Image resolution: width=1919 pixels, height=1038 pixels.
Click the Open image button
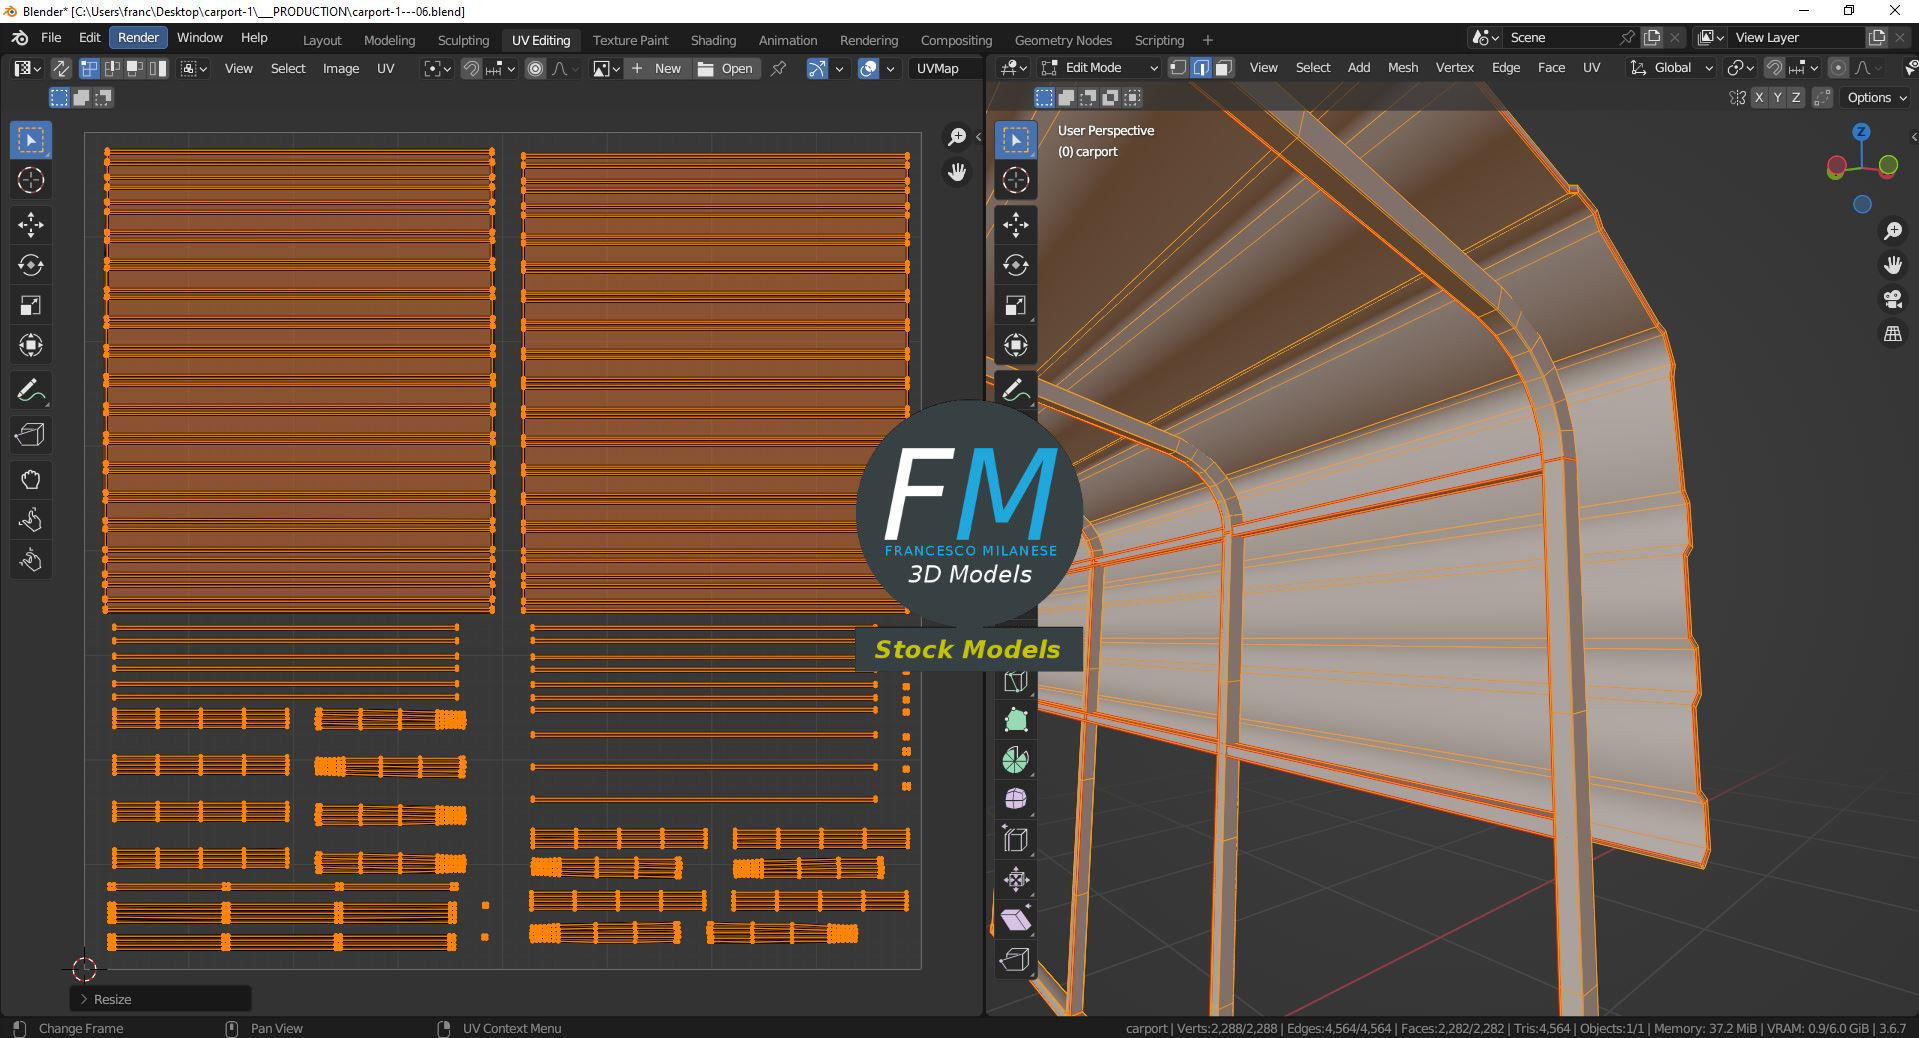[726, 68]
